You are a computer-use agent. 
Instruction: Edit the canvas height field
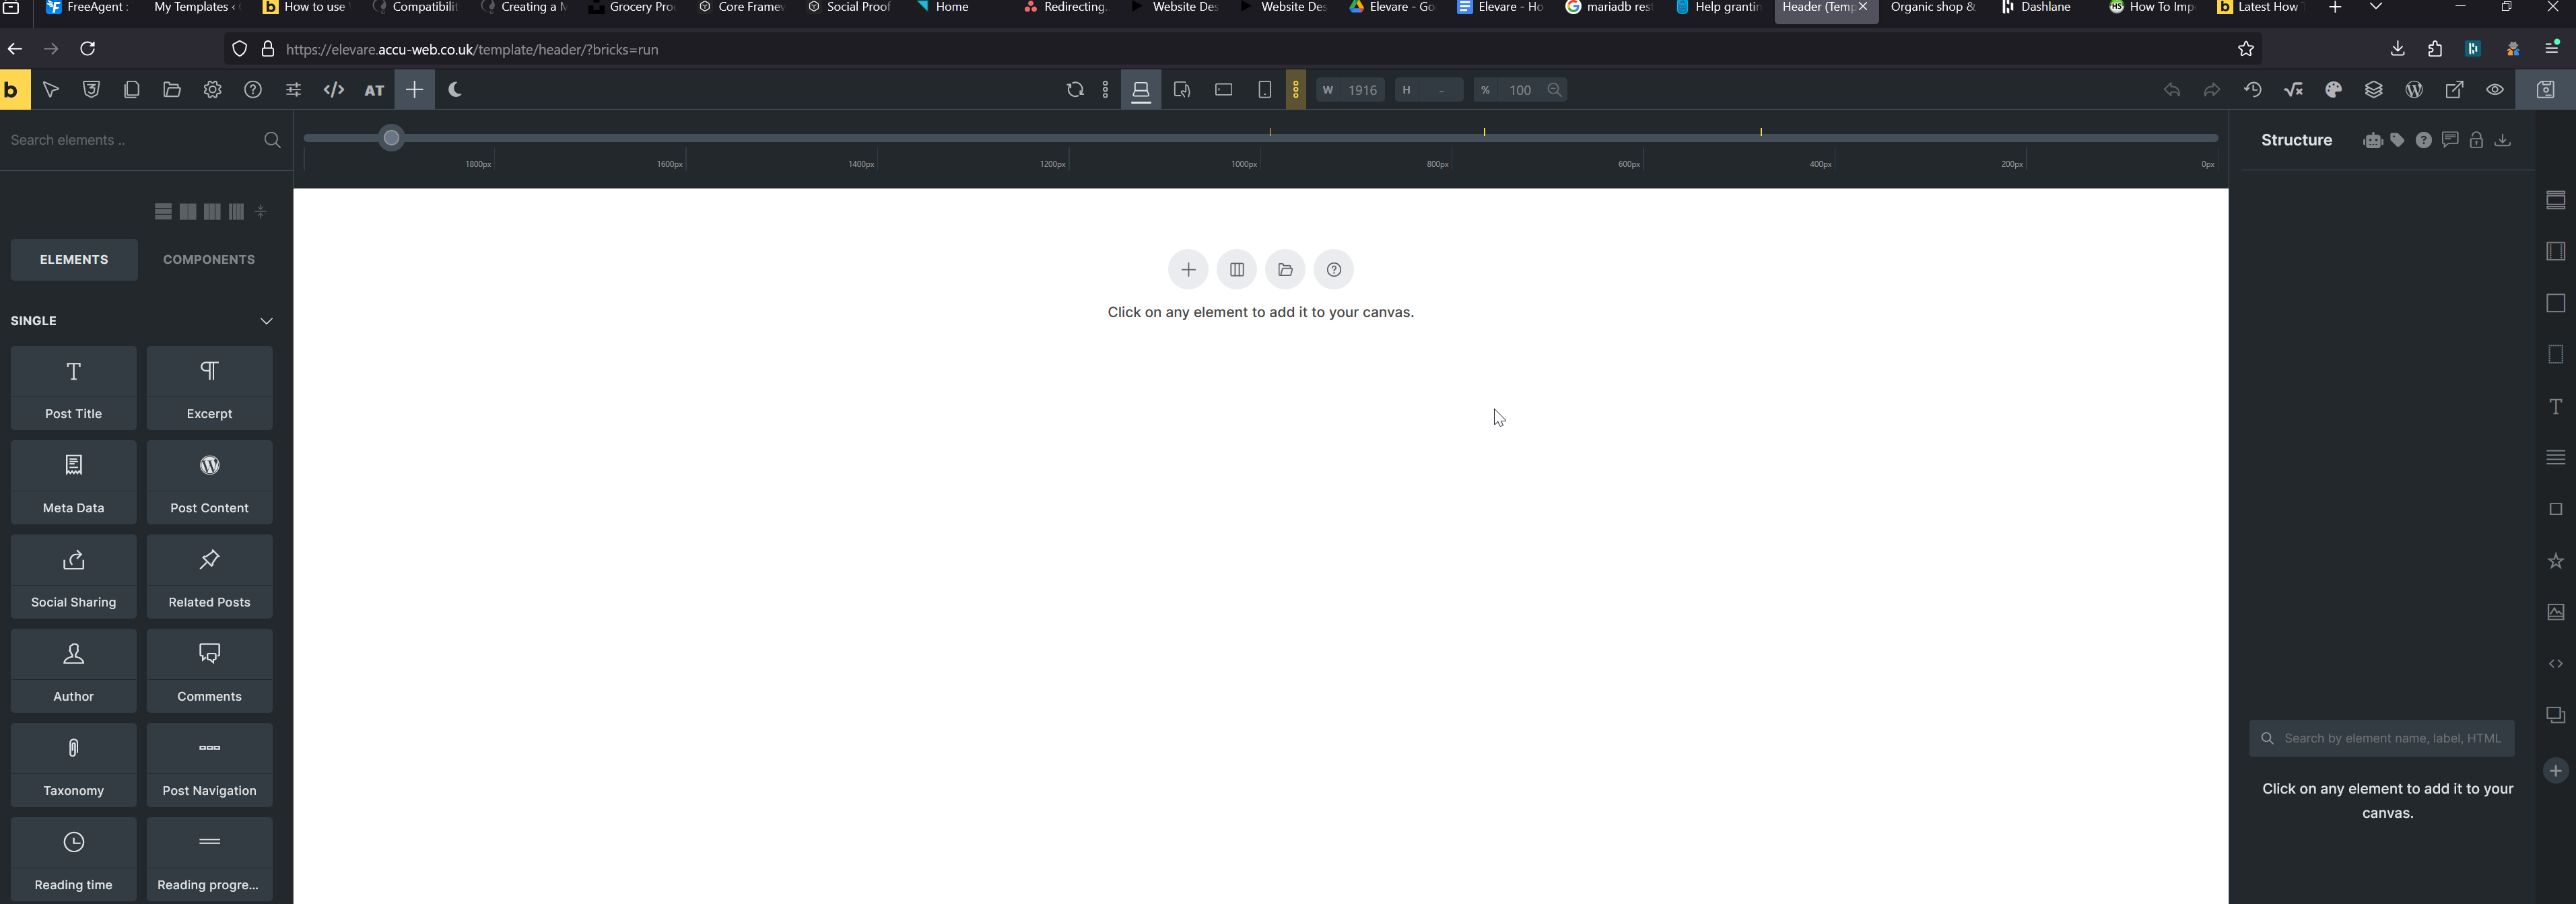pos(1441,90)
